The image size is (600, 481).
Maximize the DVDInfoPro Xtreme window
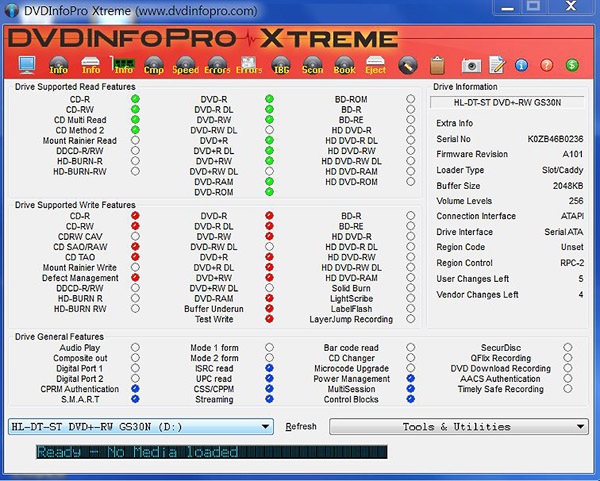point(533,7)
